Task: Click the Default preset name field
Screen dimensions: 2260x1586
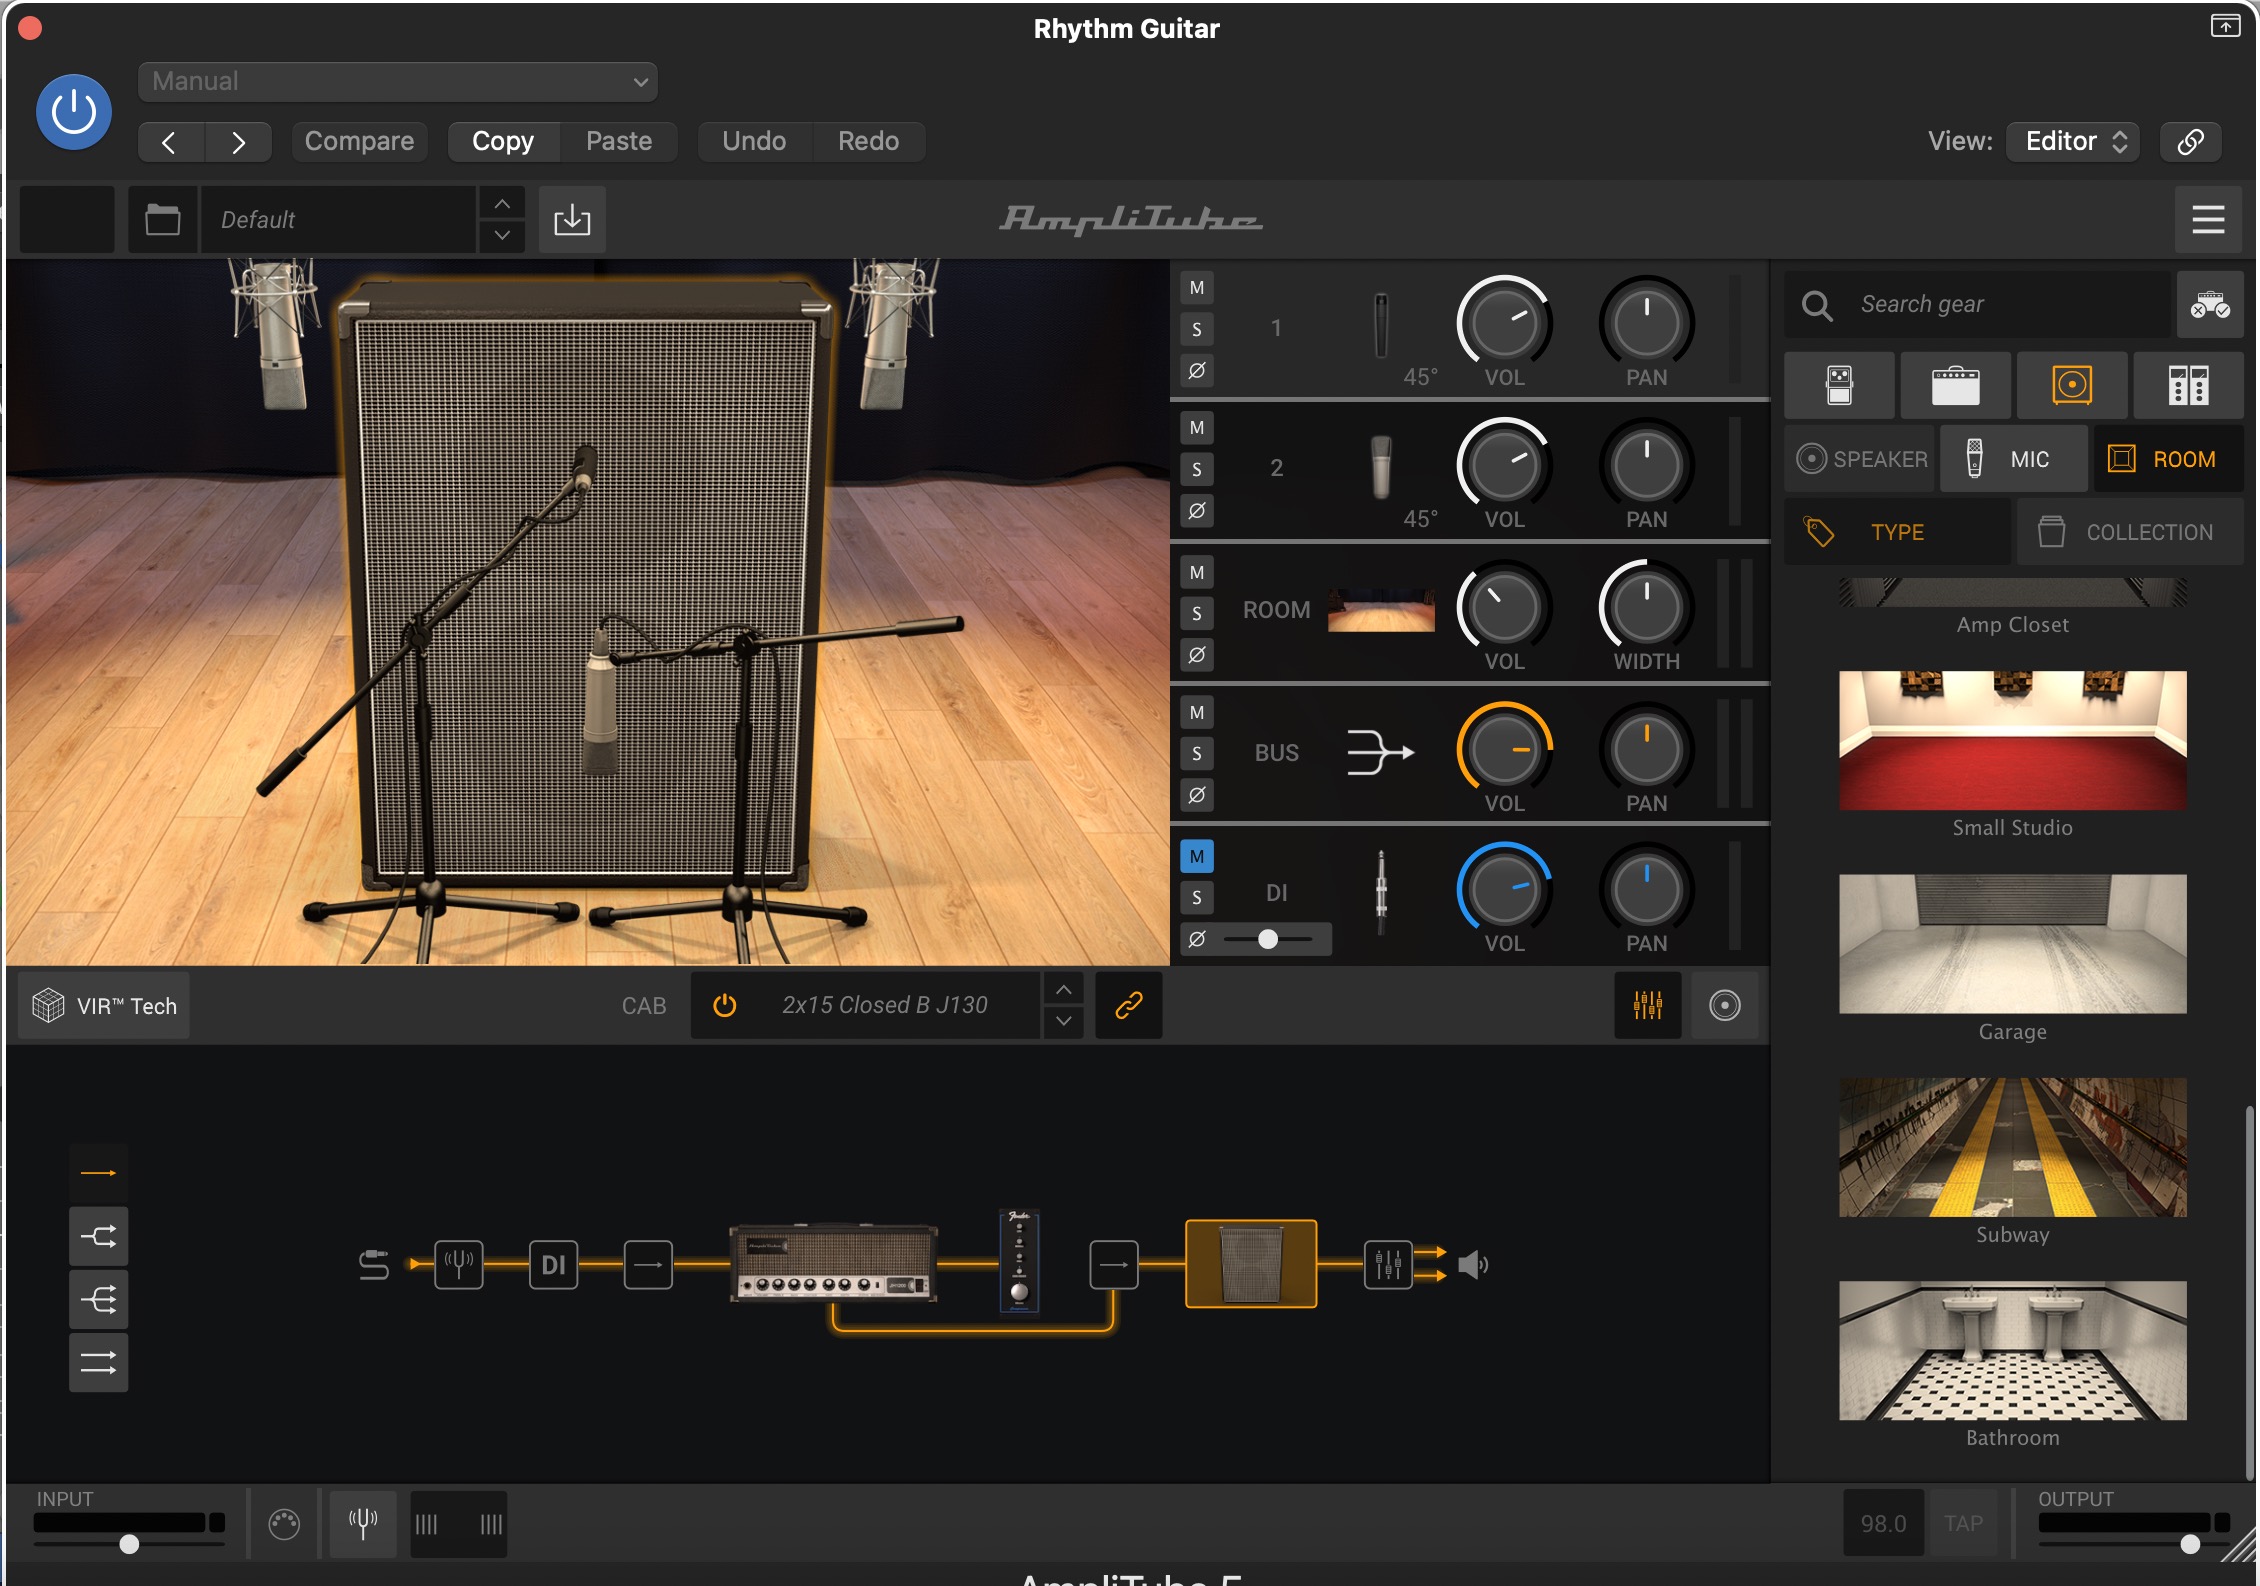Action: tap(338, 220)
